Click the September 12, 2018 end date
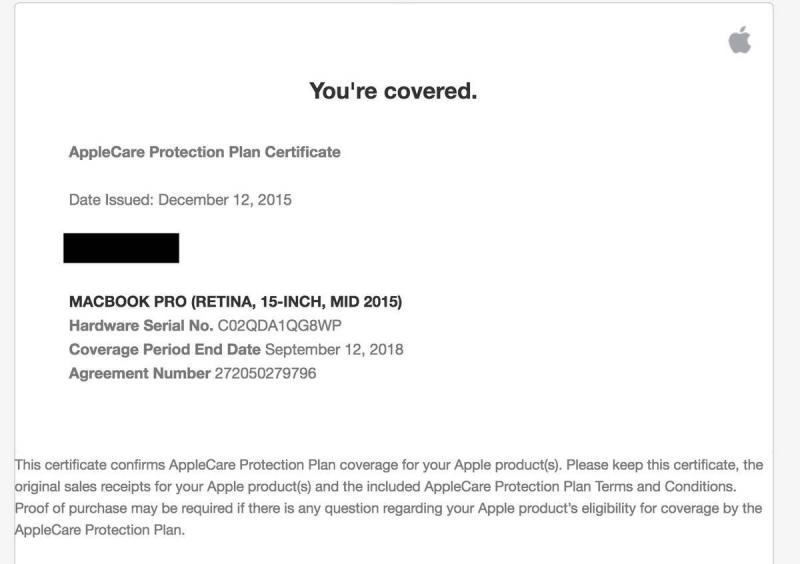The width and height of the screenshot is (800, 564). [335, 350]
